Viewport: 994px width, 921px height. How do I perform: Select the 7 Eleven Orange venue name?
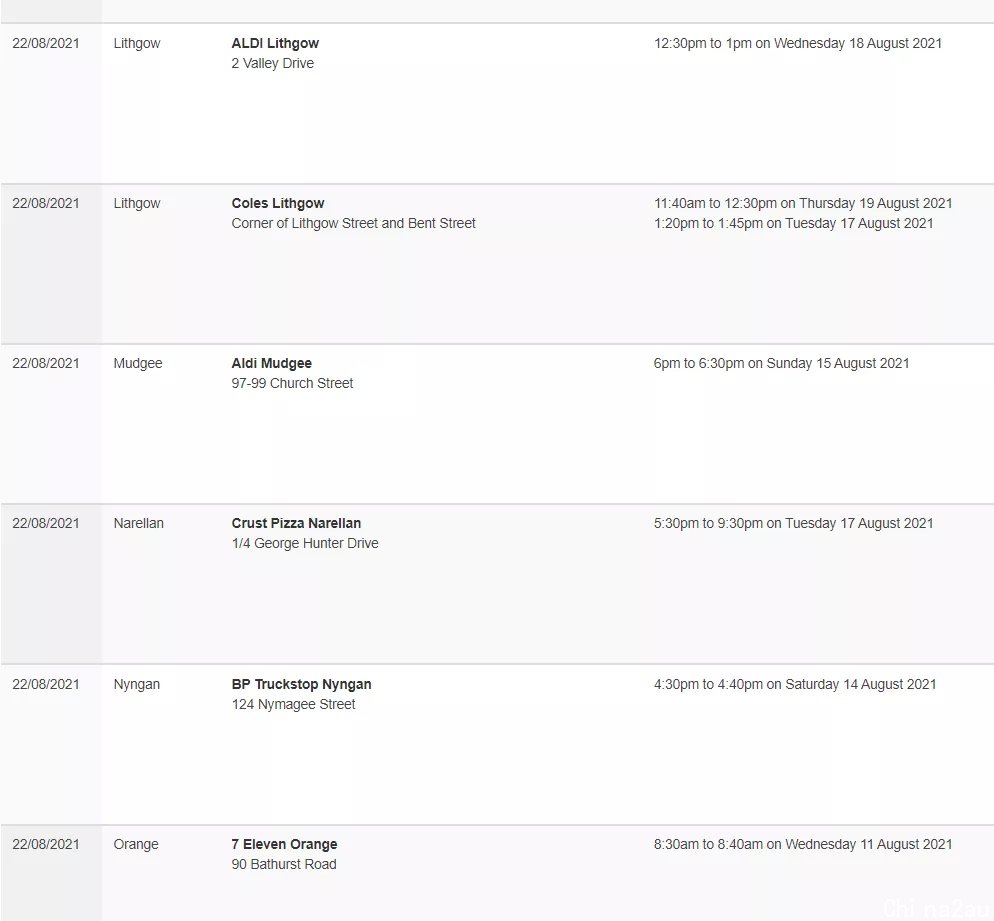[284, 844]
